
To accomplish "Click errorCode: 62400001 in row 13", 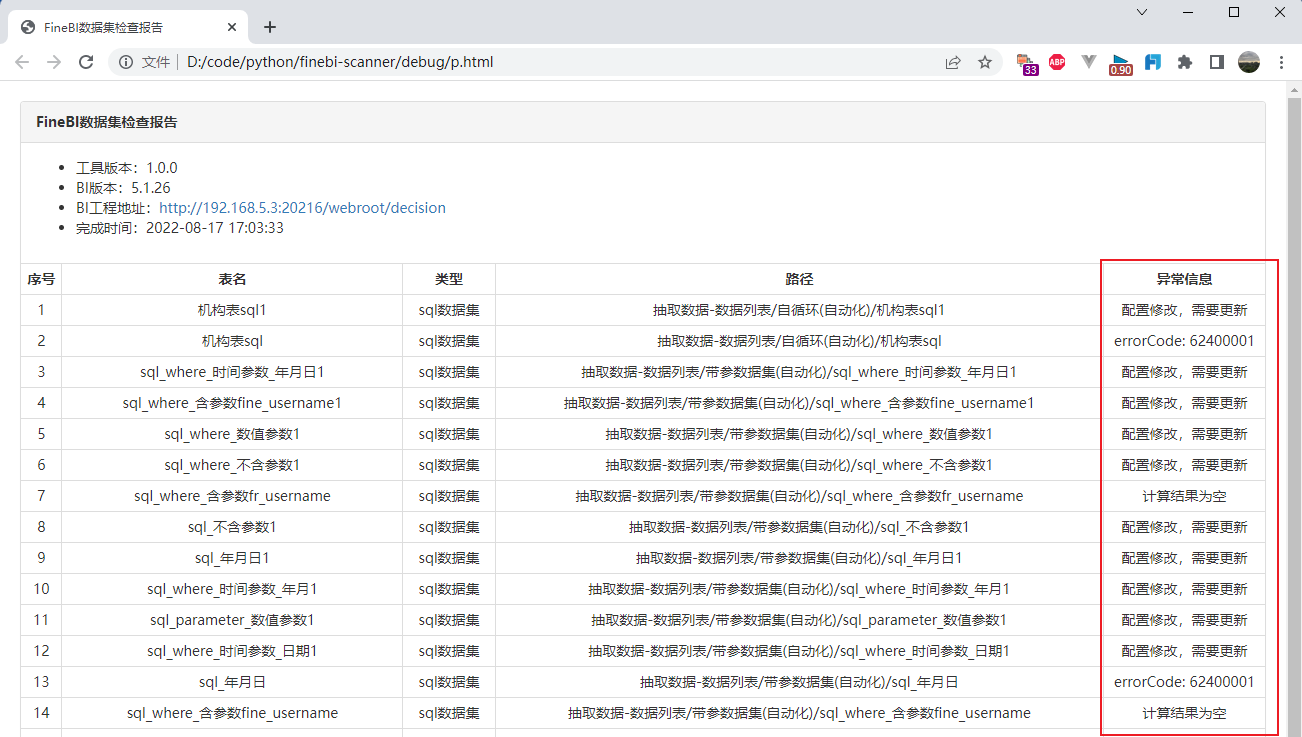I will [1184, 682].
